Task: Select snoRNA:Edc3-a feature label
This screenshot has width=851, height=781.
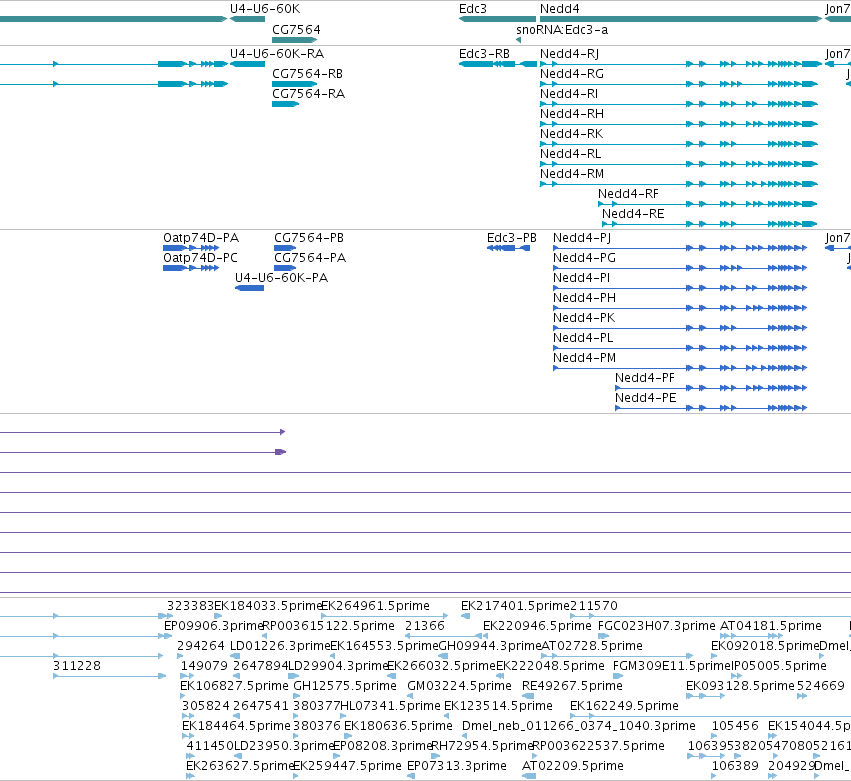Action: click(x=562, y=30)
